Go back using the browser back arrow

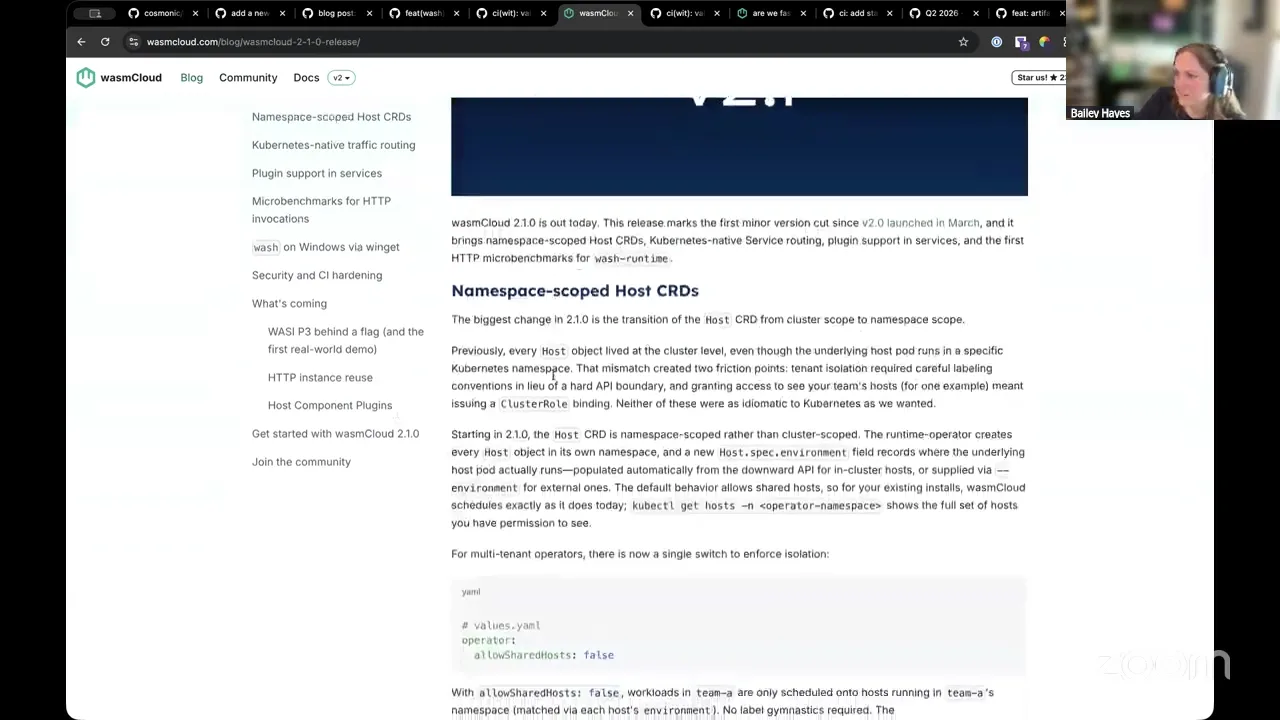point(81,42)
